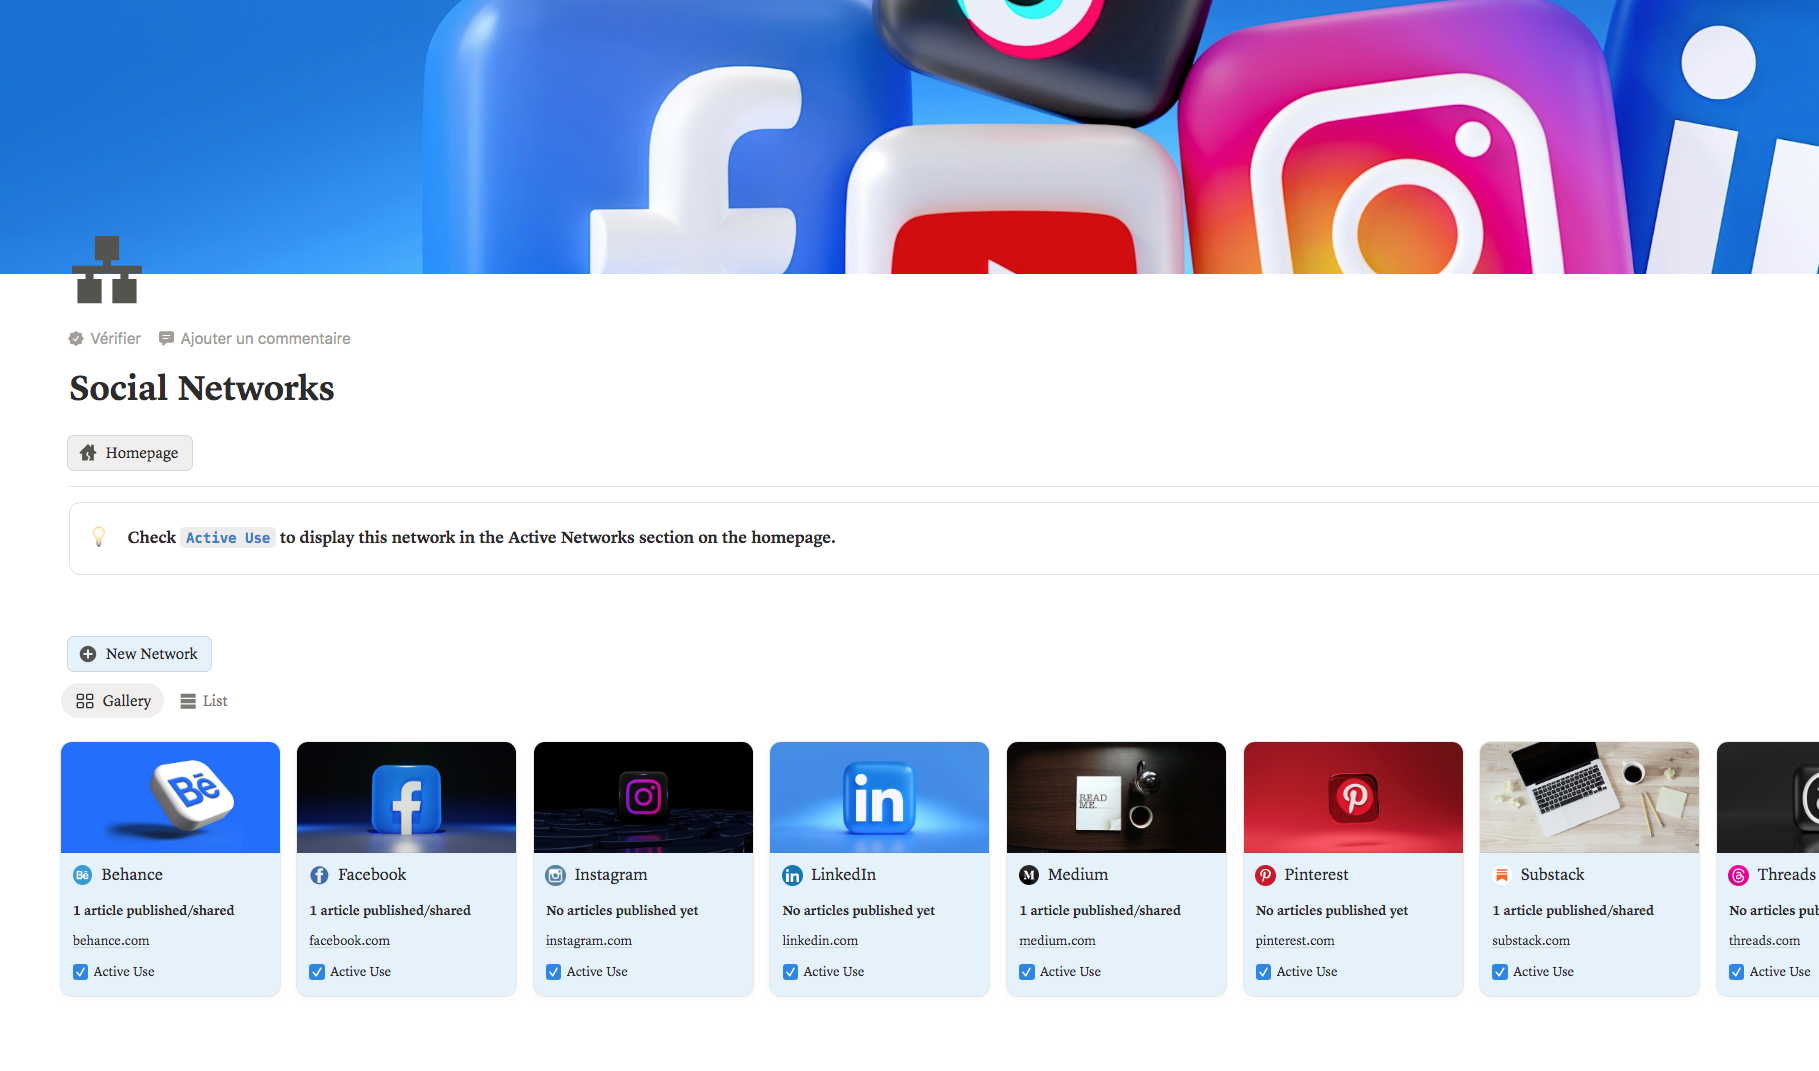This screenshot has height=1071, width=1819.
Task: Open the medium.com link
Action: click(1057, 941)
